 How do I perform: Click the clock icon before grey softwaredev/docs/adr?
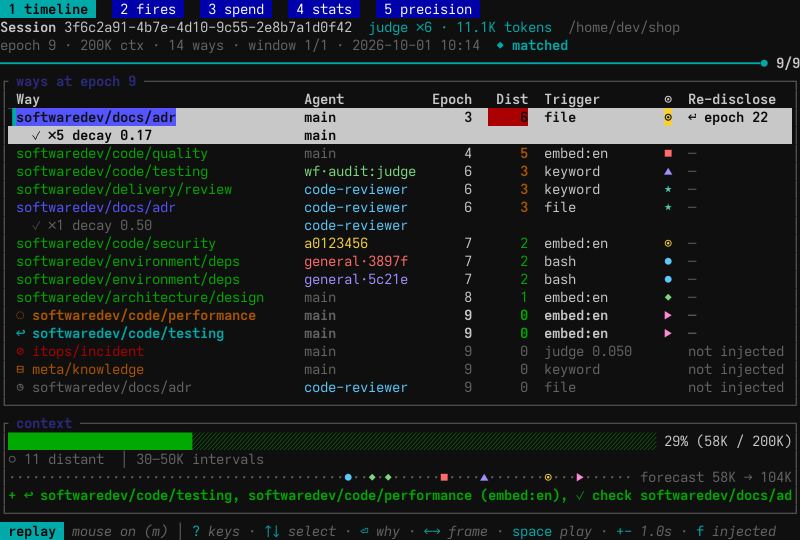(20, 387)
